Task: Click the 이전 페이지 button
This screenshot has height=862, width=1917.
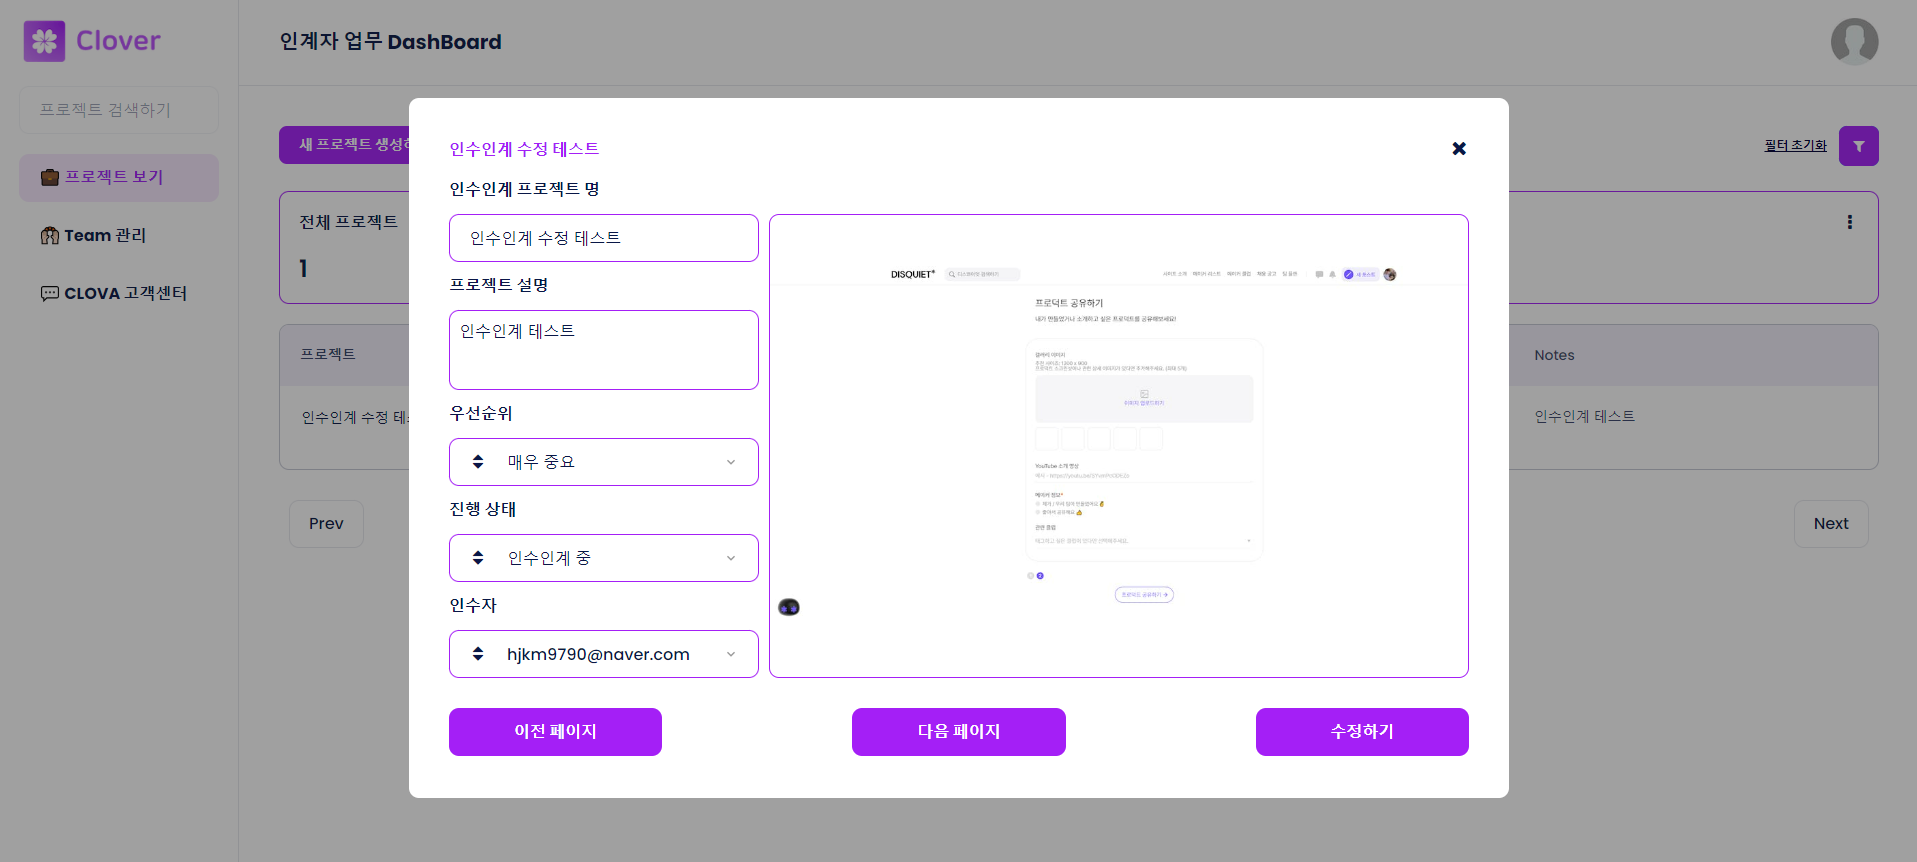Action: (555, 732)
